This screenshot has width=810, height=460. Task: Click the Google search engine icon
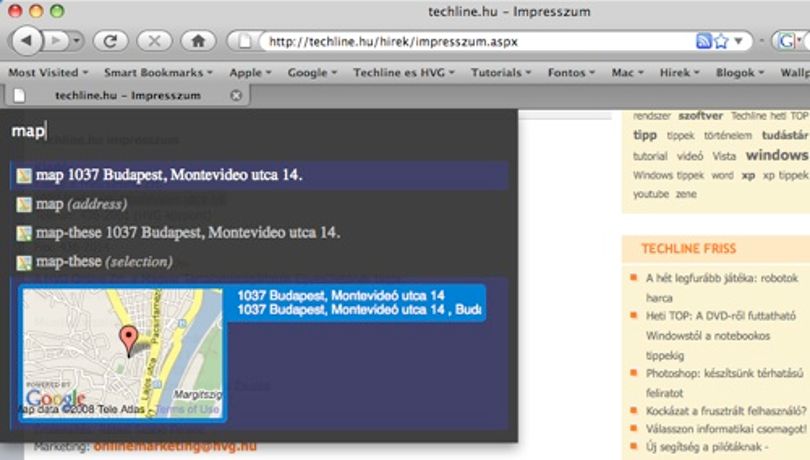(x=787, y=41)
